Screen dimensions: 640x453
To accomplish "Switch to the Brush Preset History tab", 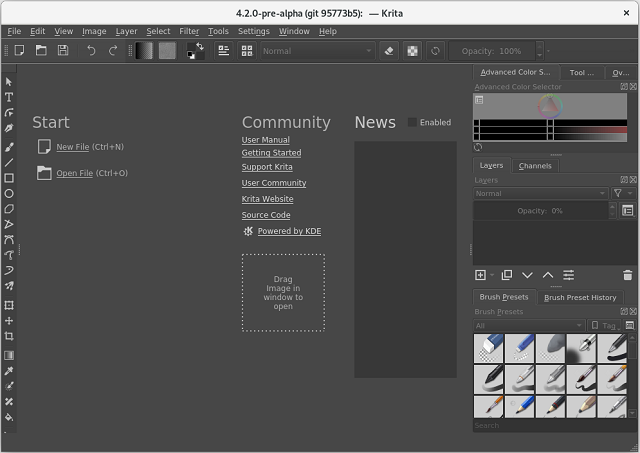I will [580, 298].
